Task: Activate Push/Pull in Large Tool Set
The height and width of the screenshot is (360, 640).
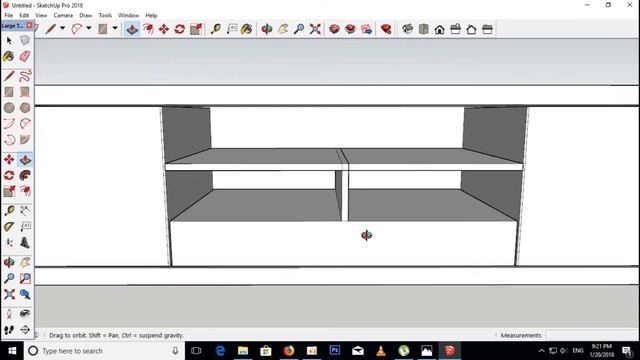Action: (x=25, y=160)
